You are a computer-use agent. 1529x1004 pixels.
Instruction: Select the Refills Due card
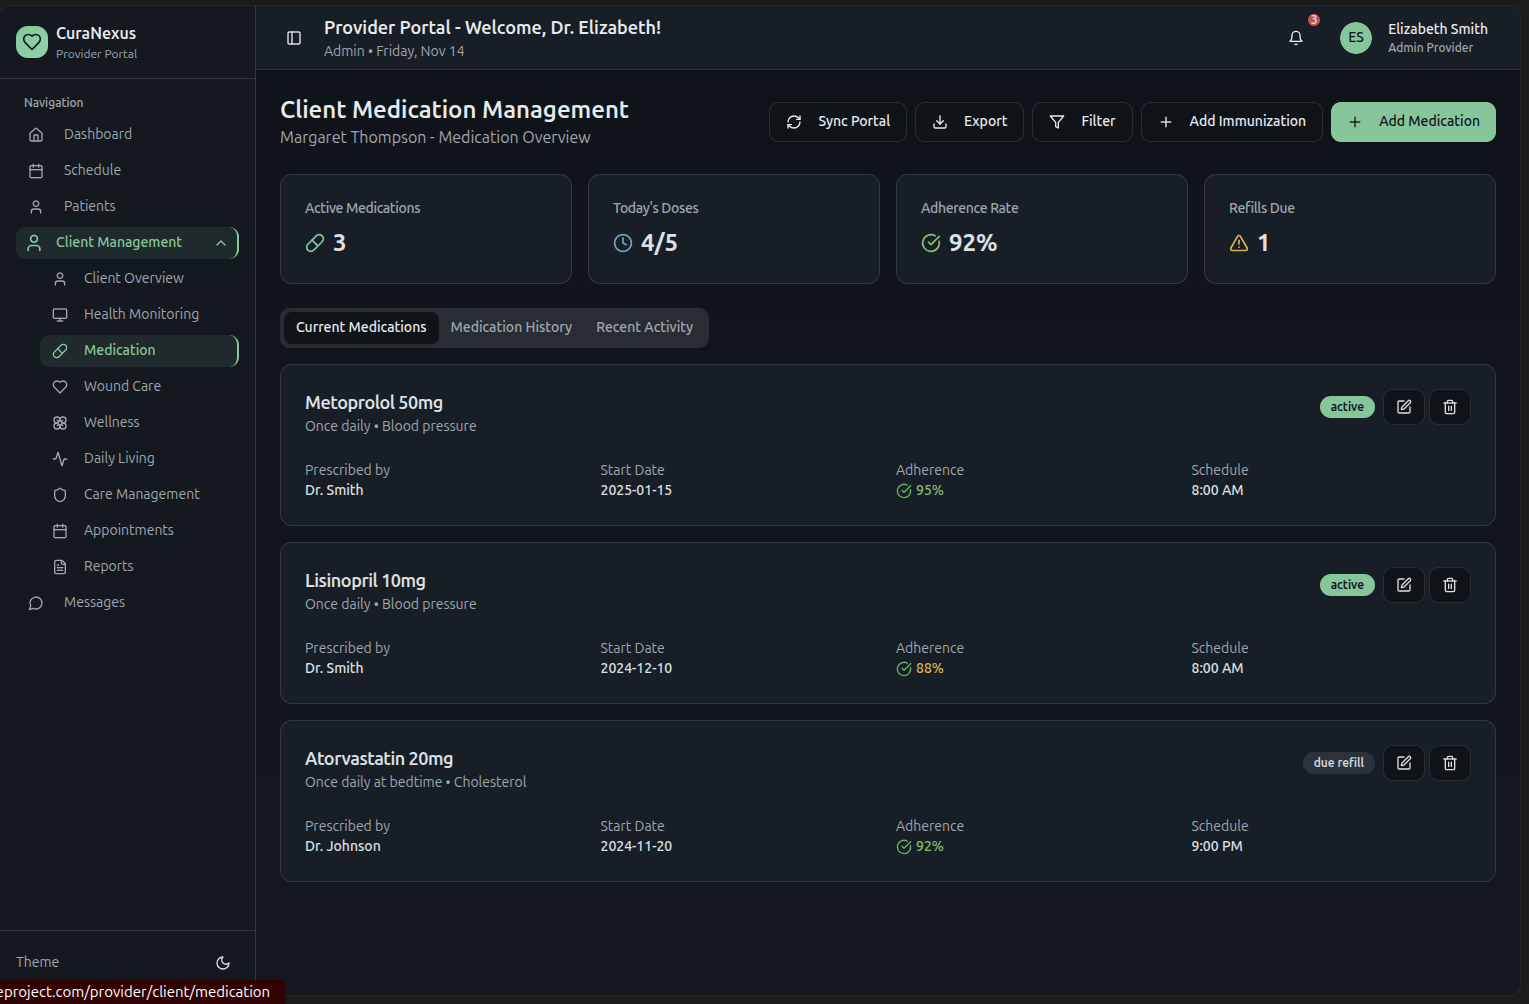coord(1348,229)
